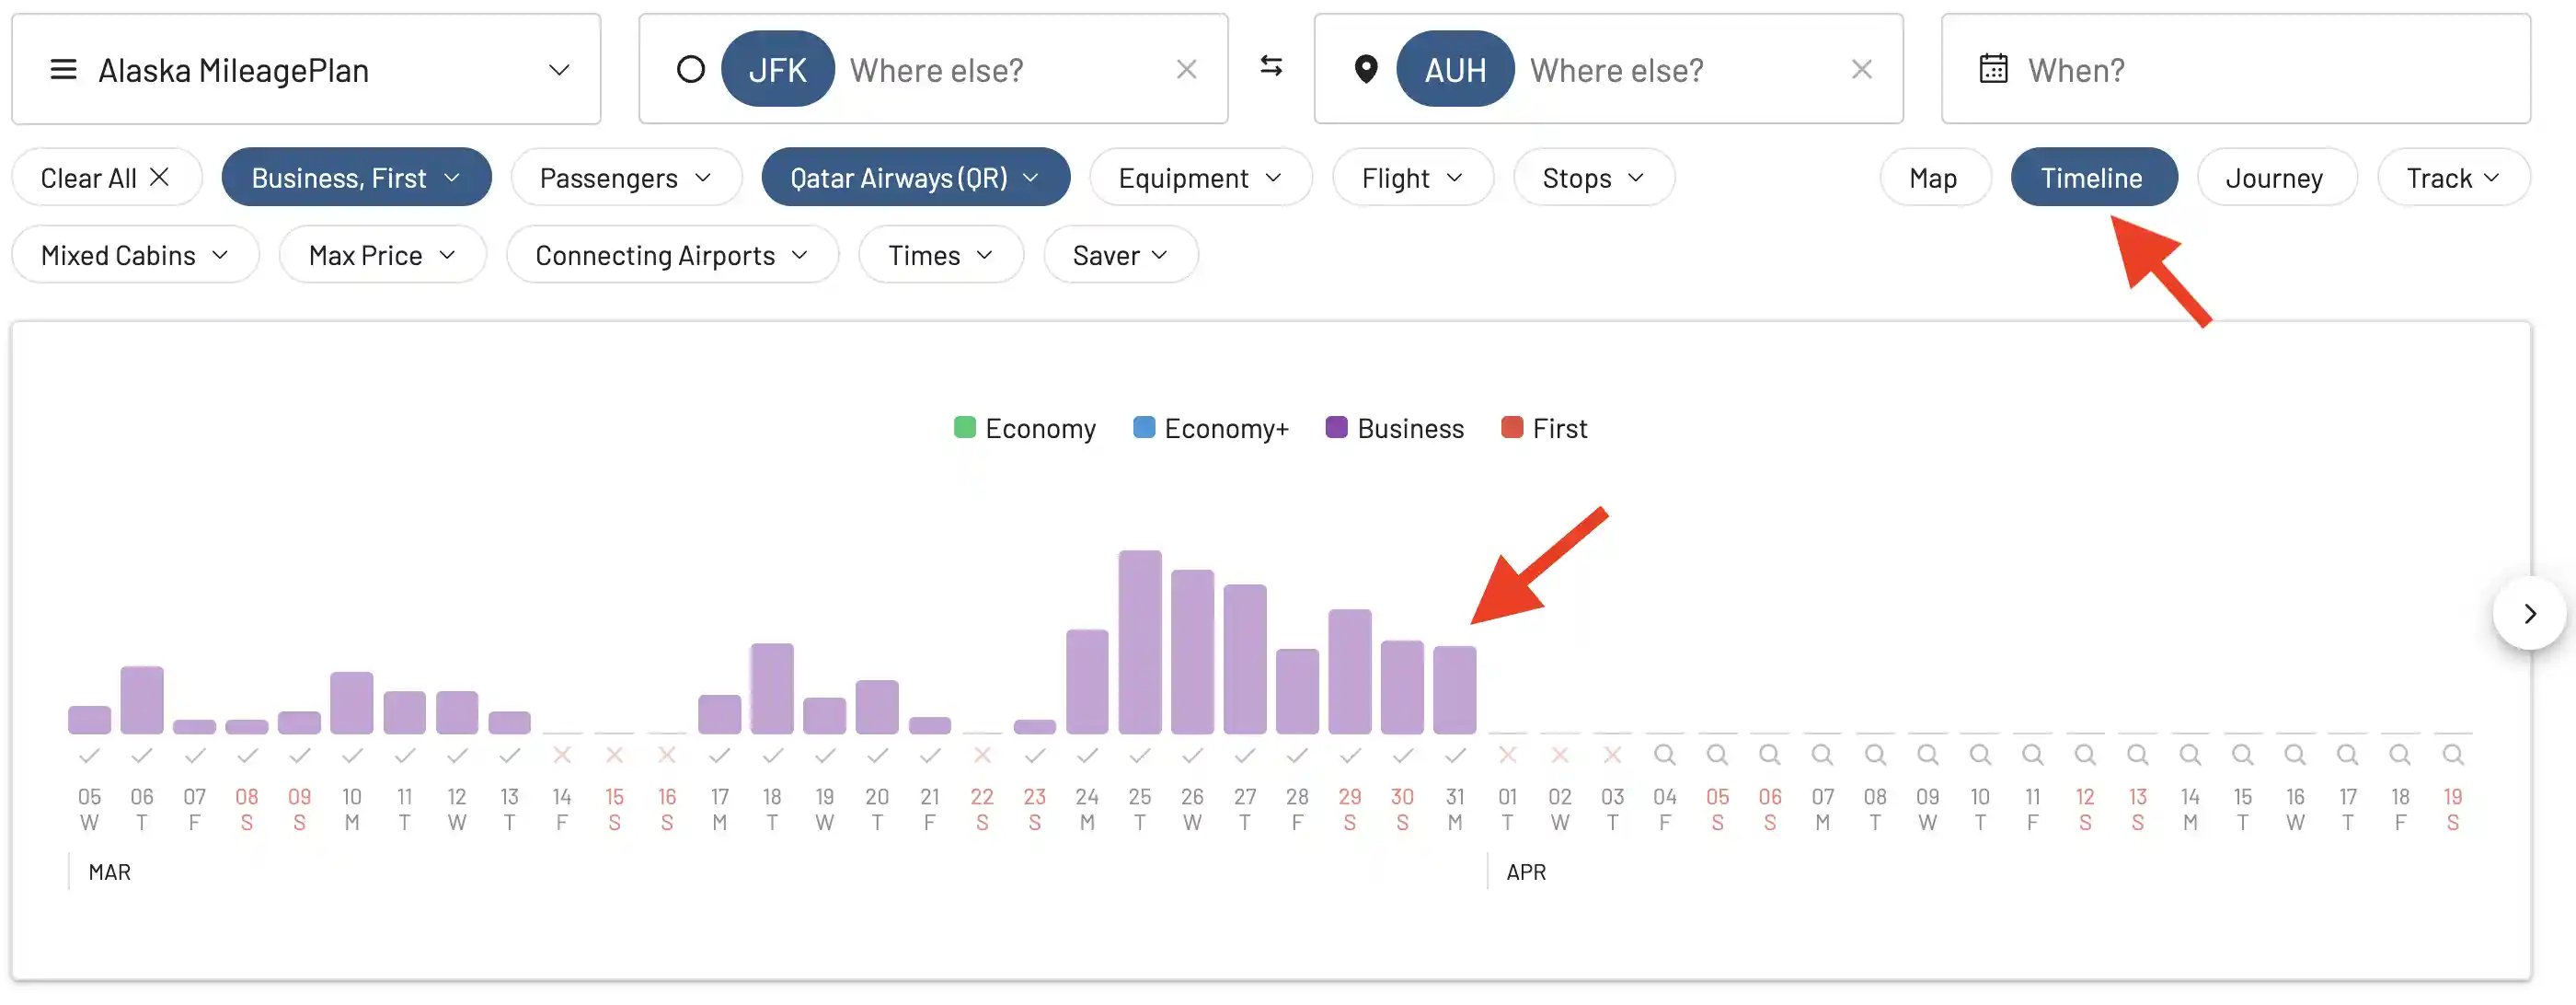Toggle Business series in chart legend
Image resolution: width=2576 pixels, height=1005 pixels.
(x=1395, y=429)
